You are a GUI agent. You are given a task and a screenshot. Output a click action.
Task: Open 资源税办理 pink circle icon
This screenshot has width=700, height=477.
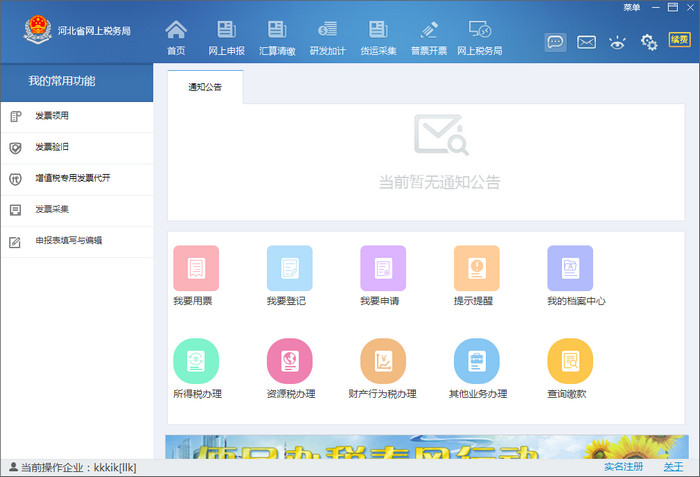tap(290, 361)
